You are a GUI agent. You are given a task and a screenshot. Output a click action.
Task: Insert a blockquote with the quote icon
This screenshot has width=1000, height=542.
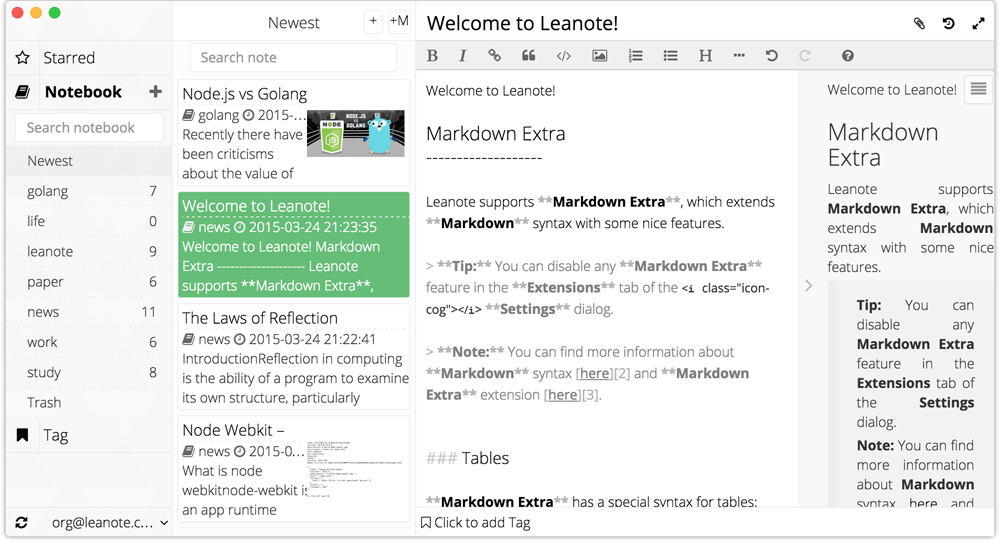point(528,56)
